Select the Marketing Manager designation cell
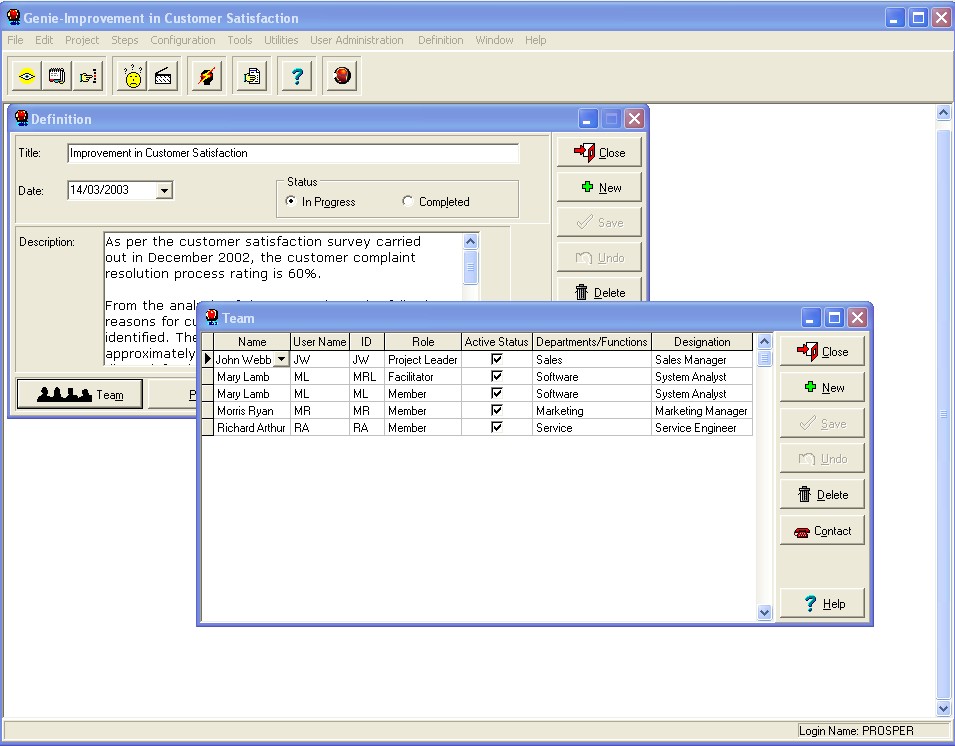Image resolution: width=955 pixels, height=746 pixels. pos(702,410)
